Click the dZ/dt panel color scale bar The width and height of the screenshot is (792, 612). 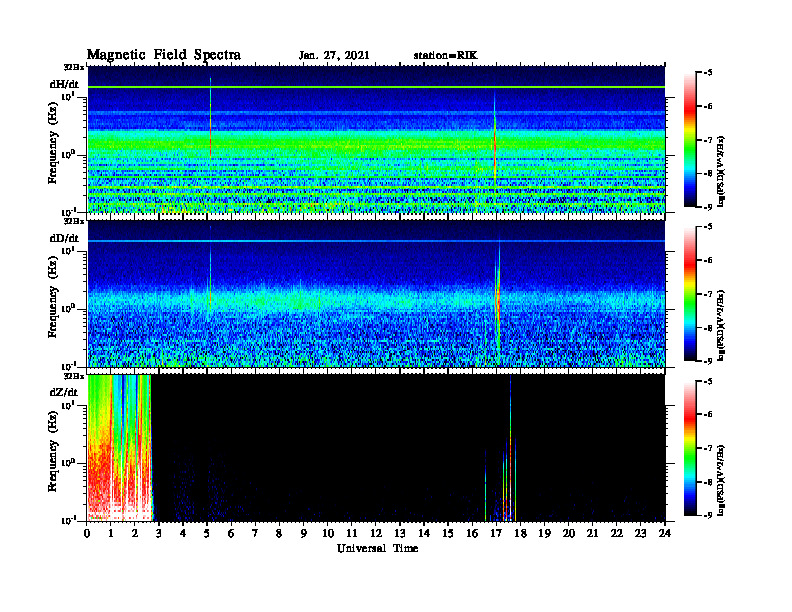coord(690,448)
